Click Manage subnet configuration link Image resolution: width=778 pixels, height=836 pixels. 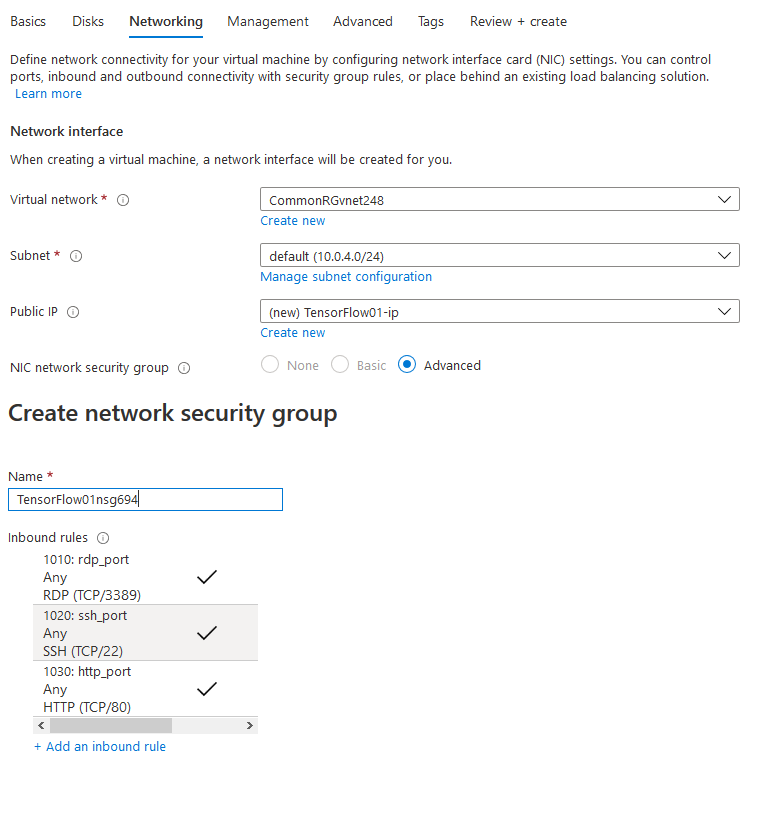(346, 277)
